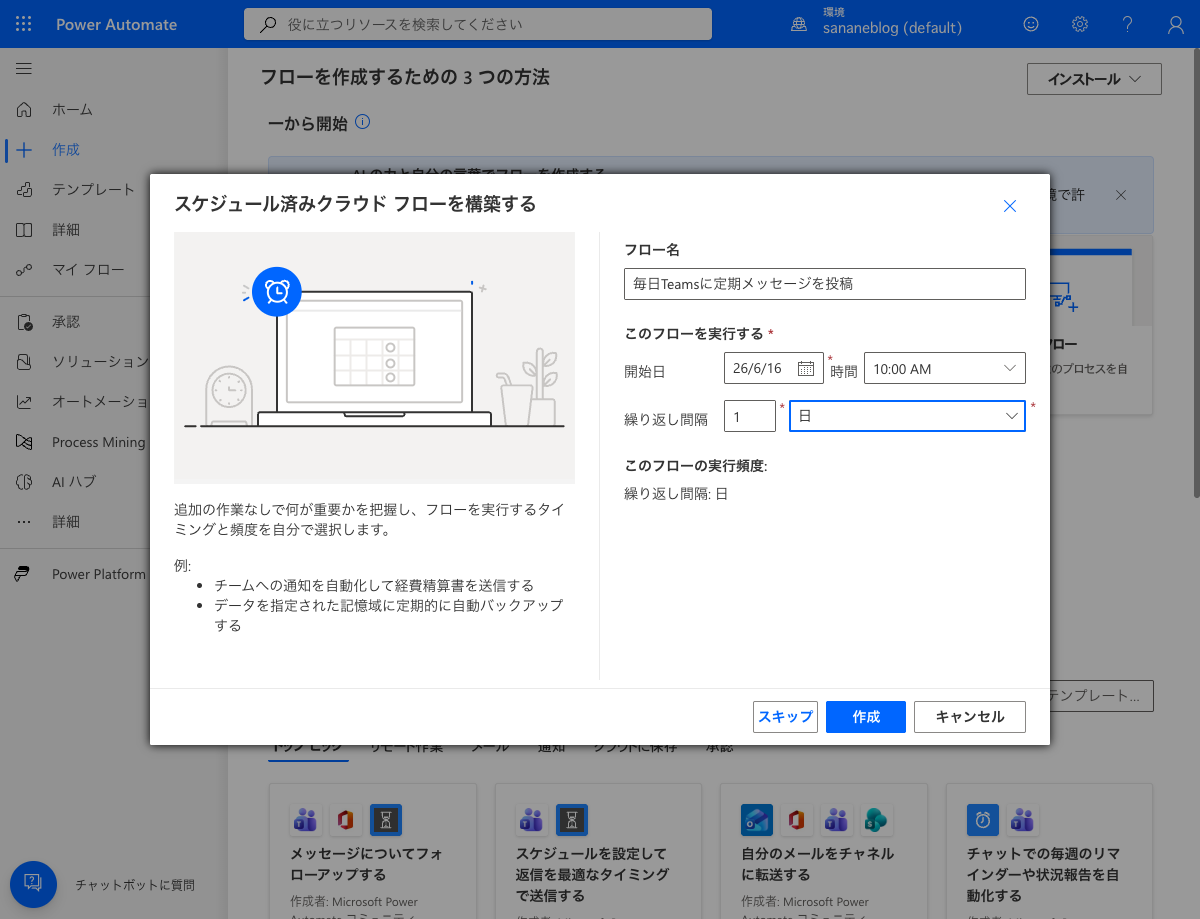Click the テンプレート sidebar icon
The height and width of the screenshot is (919, 1200).
point(25,189)
